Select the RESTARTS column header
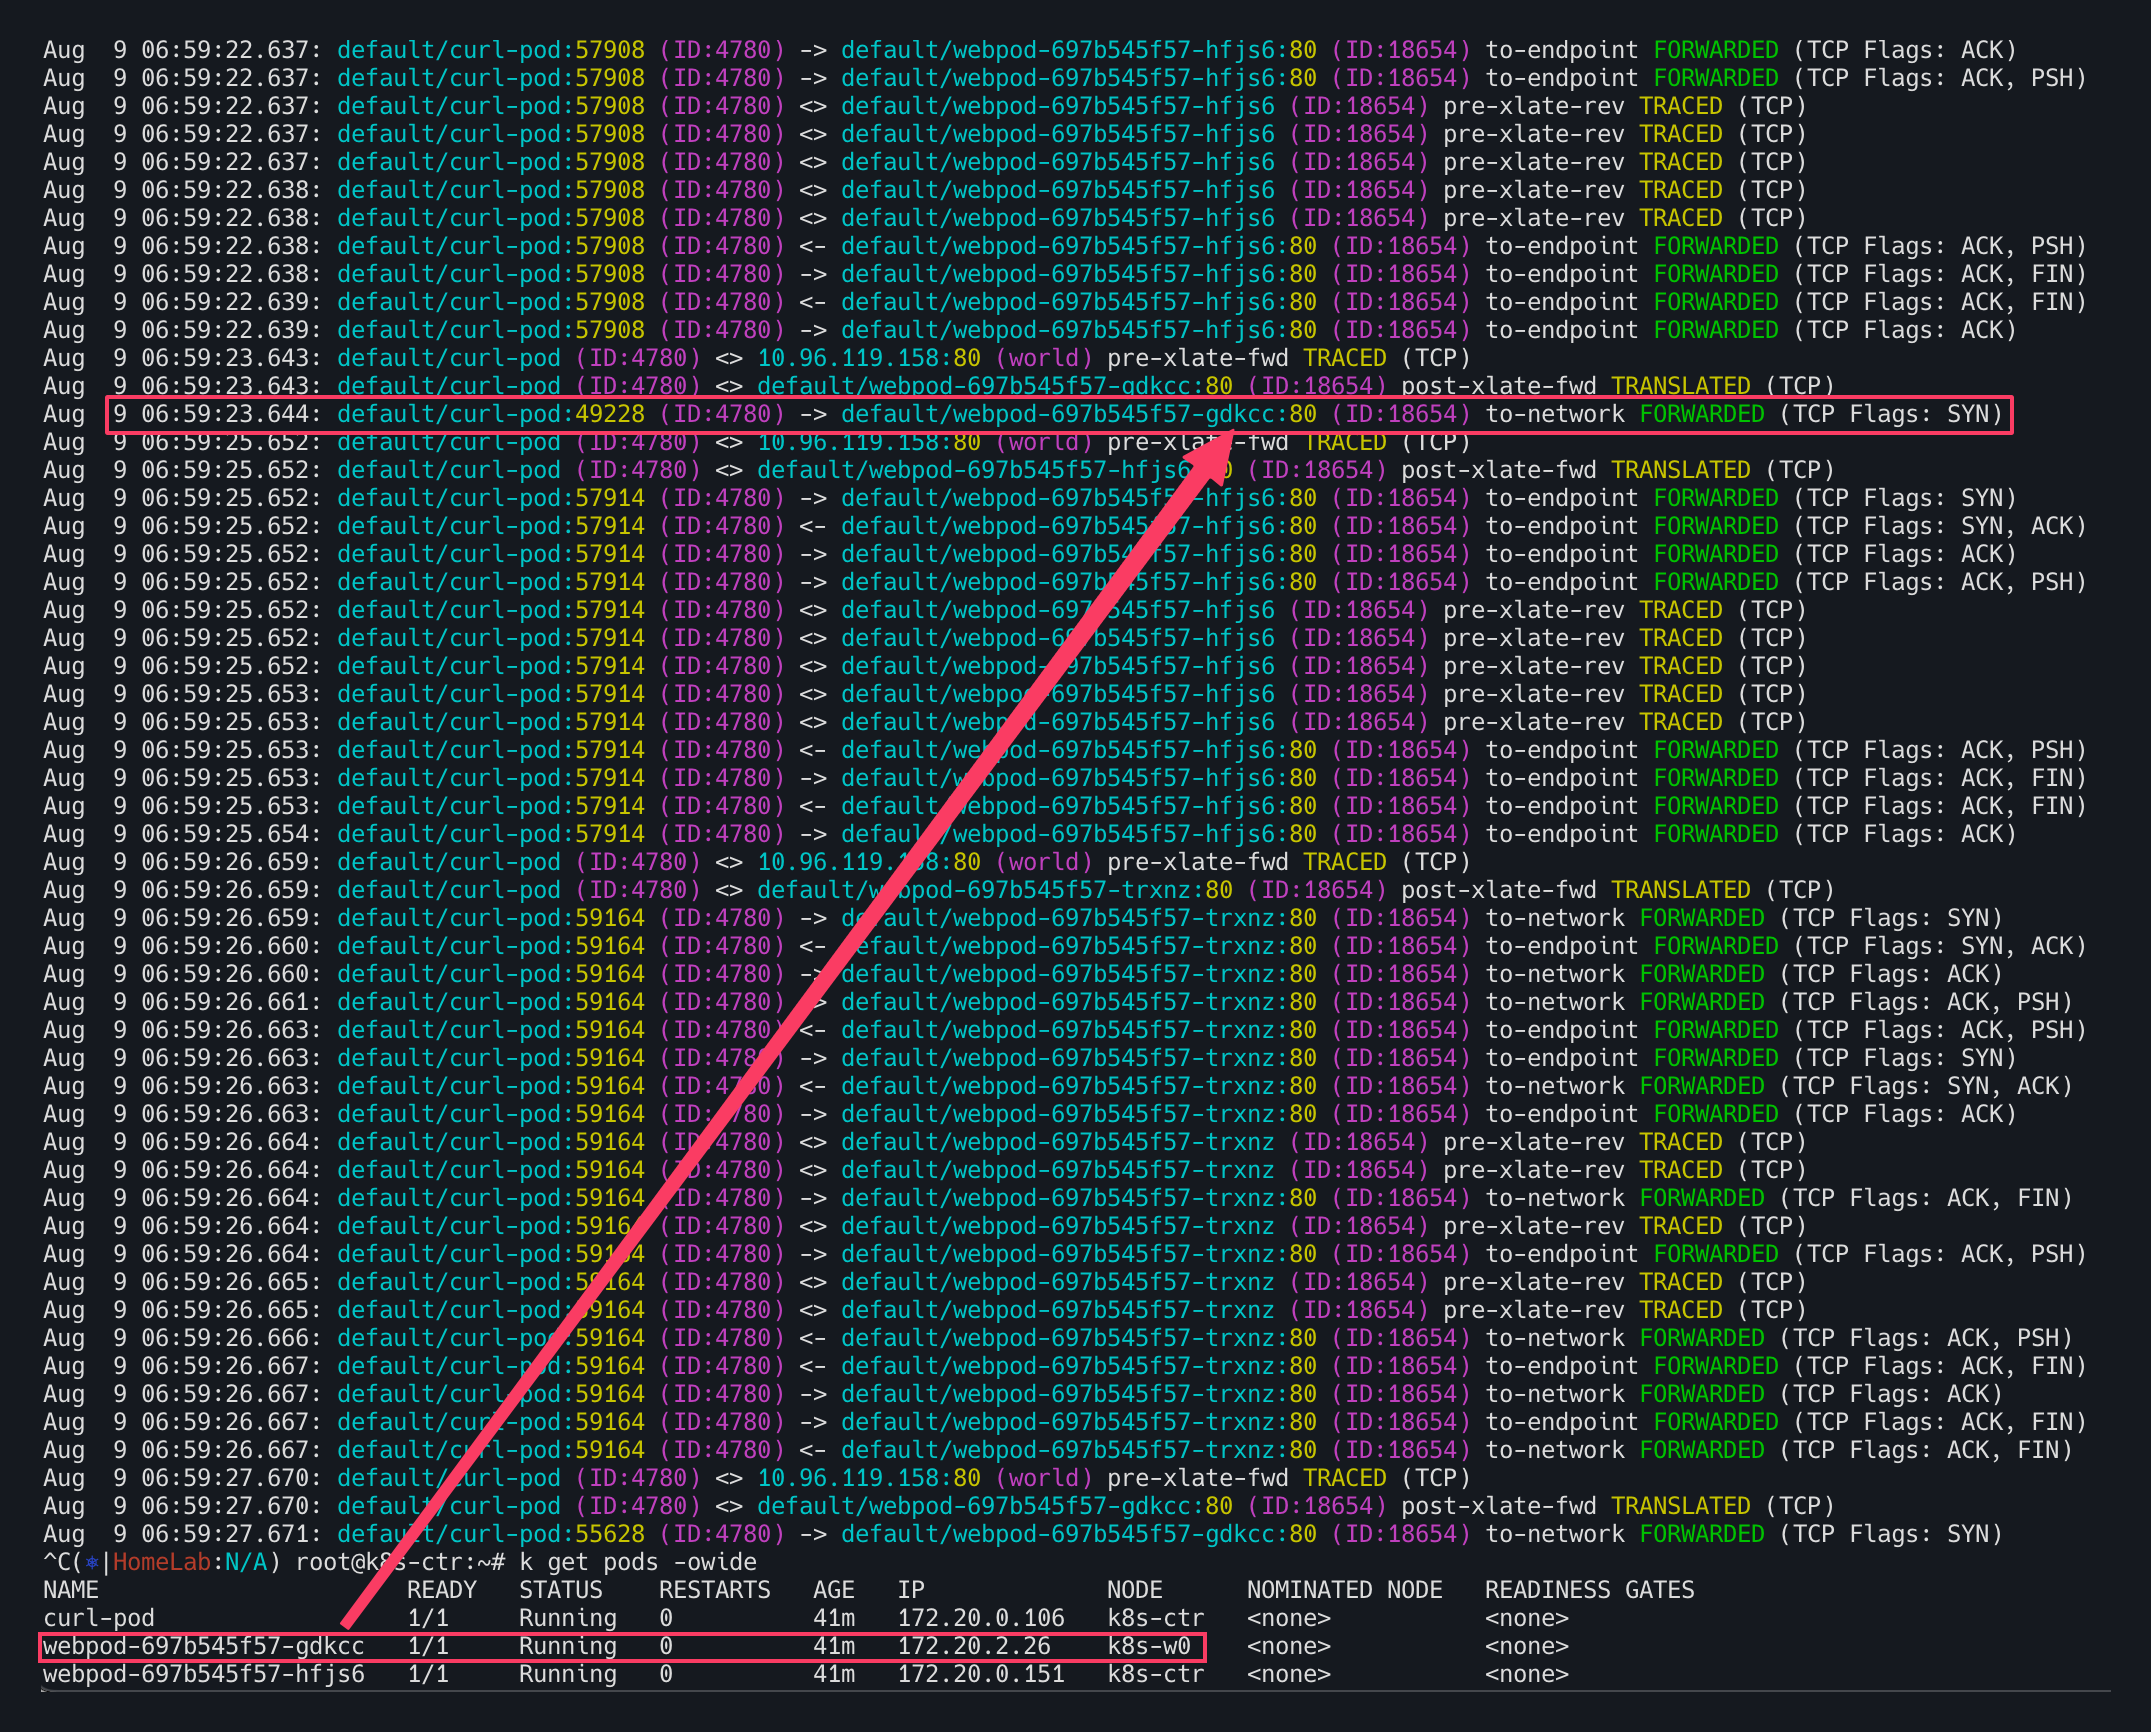This screenshot has width=2151, height=1732. [714, 1590]
